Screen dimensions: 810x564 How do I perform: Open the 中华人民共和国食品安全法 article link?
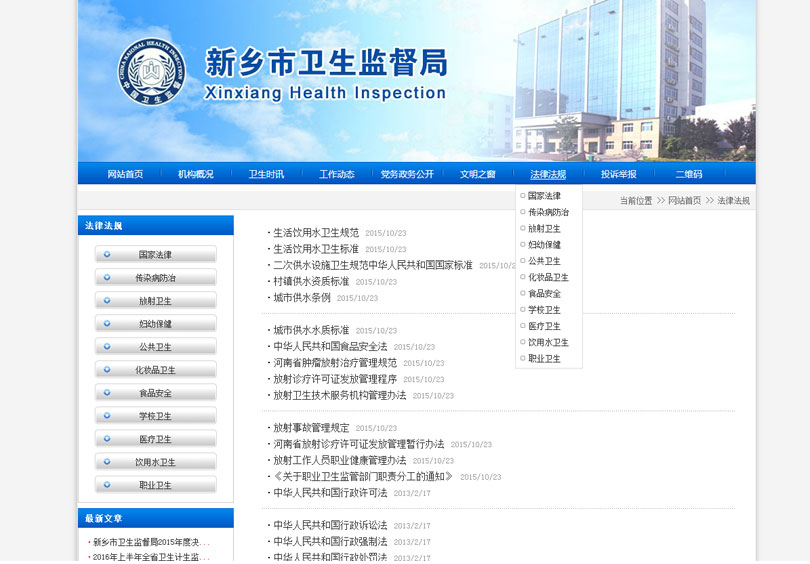[x=330, y=347]
